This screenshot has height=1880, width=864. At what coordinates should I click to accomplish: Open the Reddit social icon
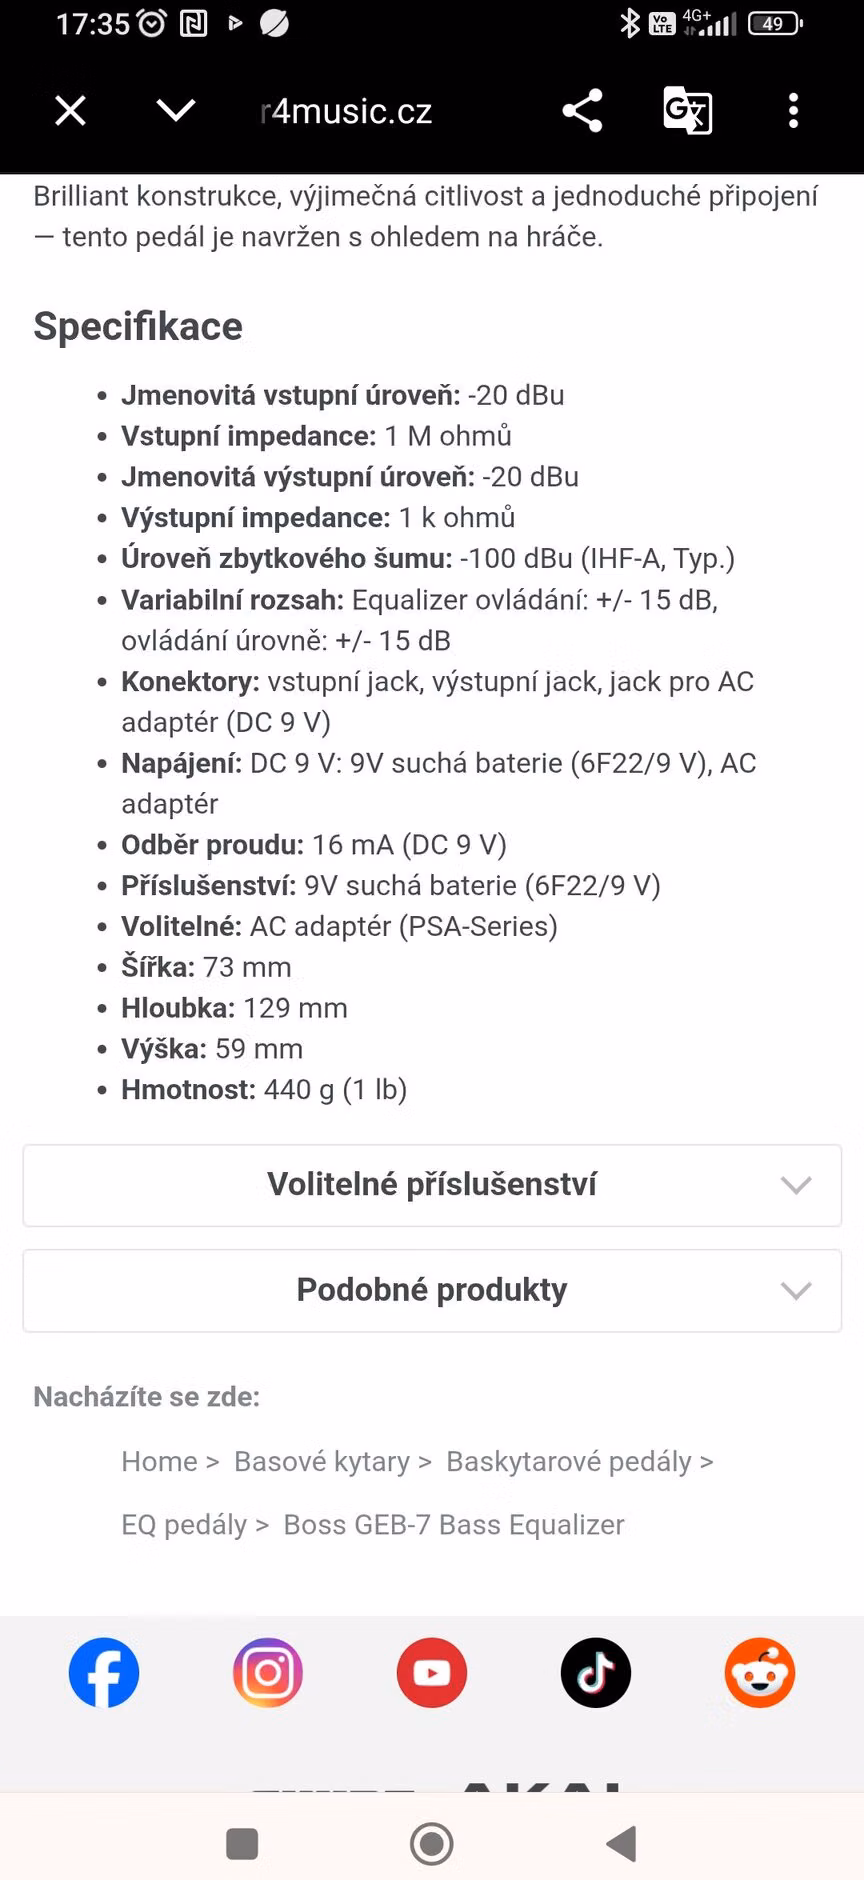(760, 1672)
